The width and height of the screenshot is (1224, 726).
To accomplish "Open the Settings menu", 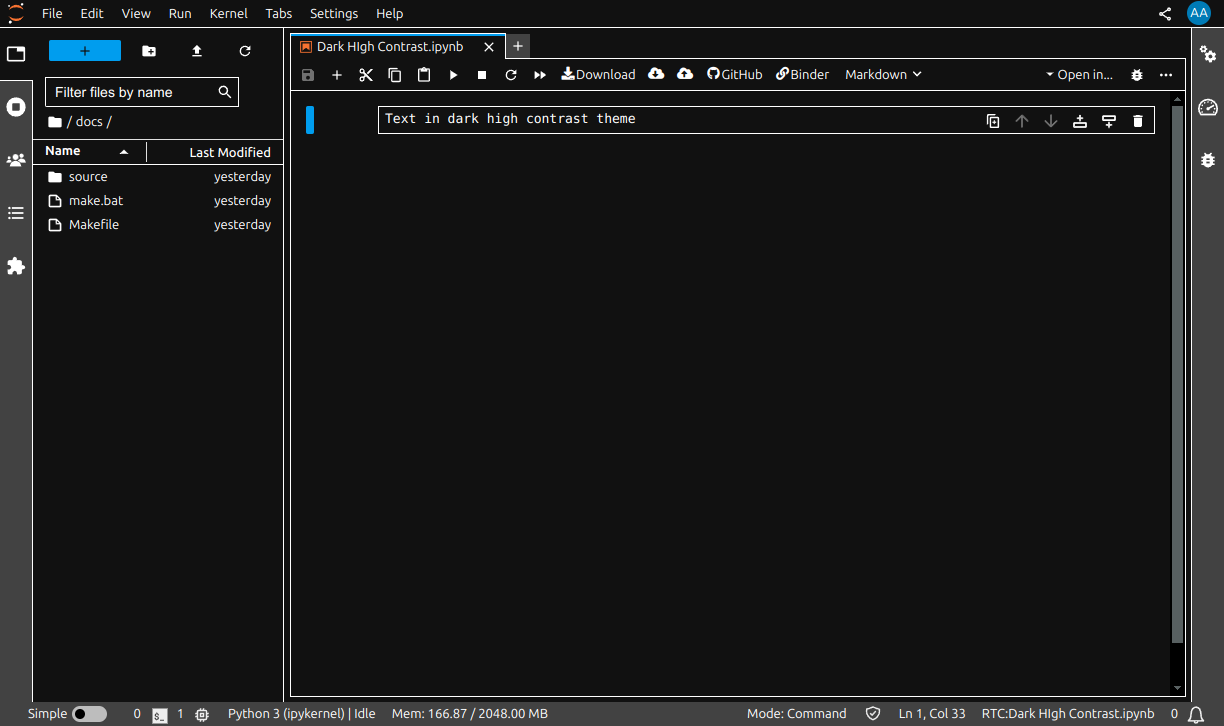I will click(x=334, y=13).
